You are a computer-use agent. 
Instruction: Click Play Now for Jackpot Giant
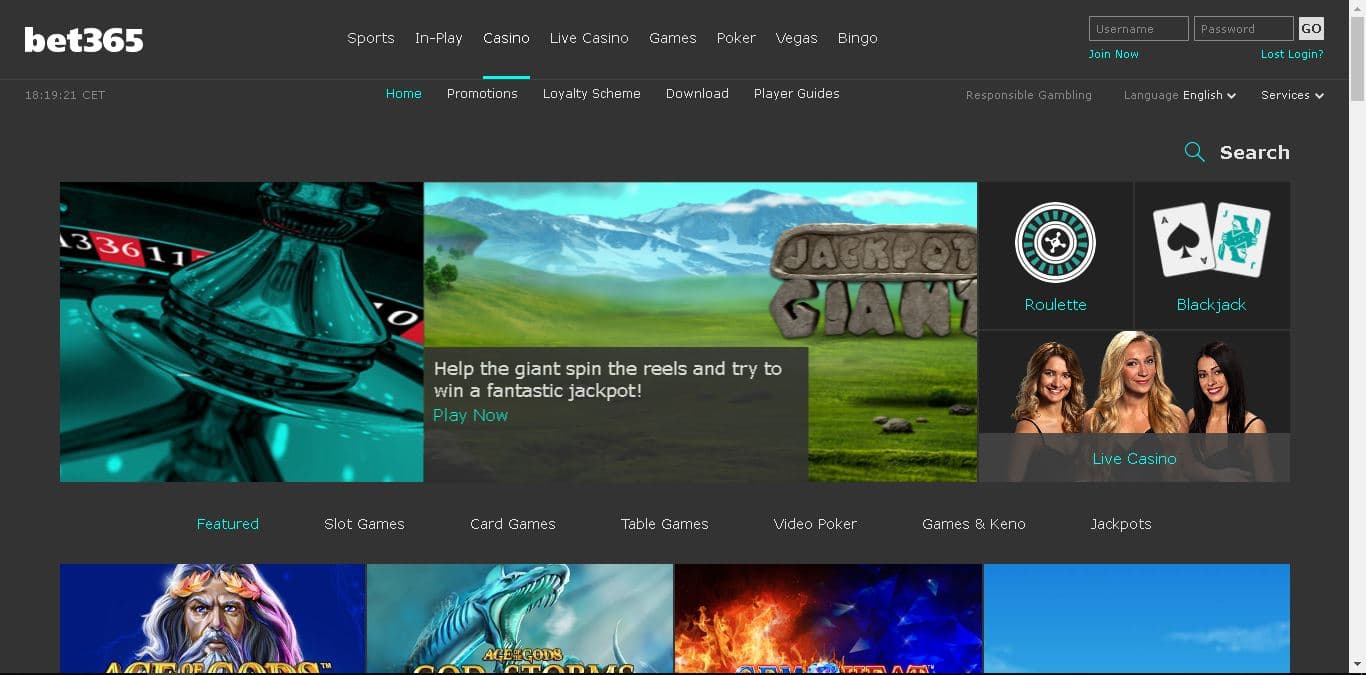[469, 415]
